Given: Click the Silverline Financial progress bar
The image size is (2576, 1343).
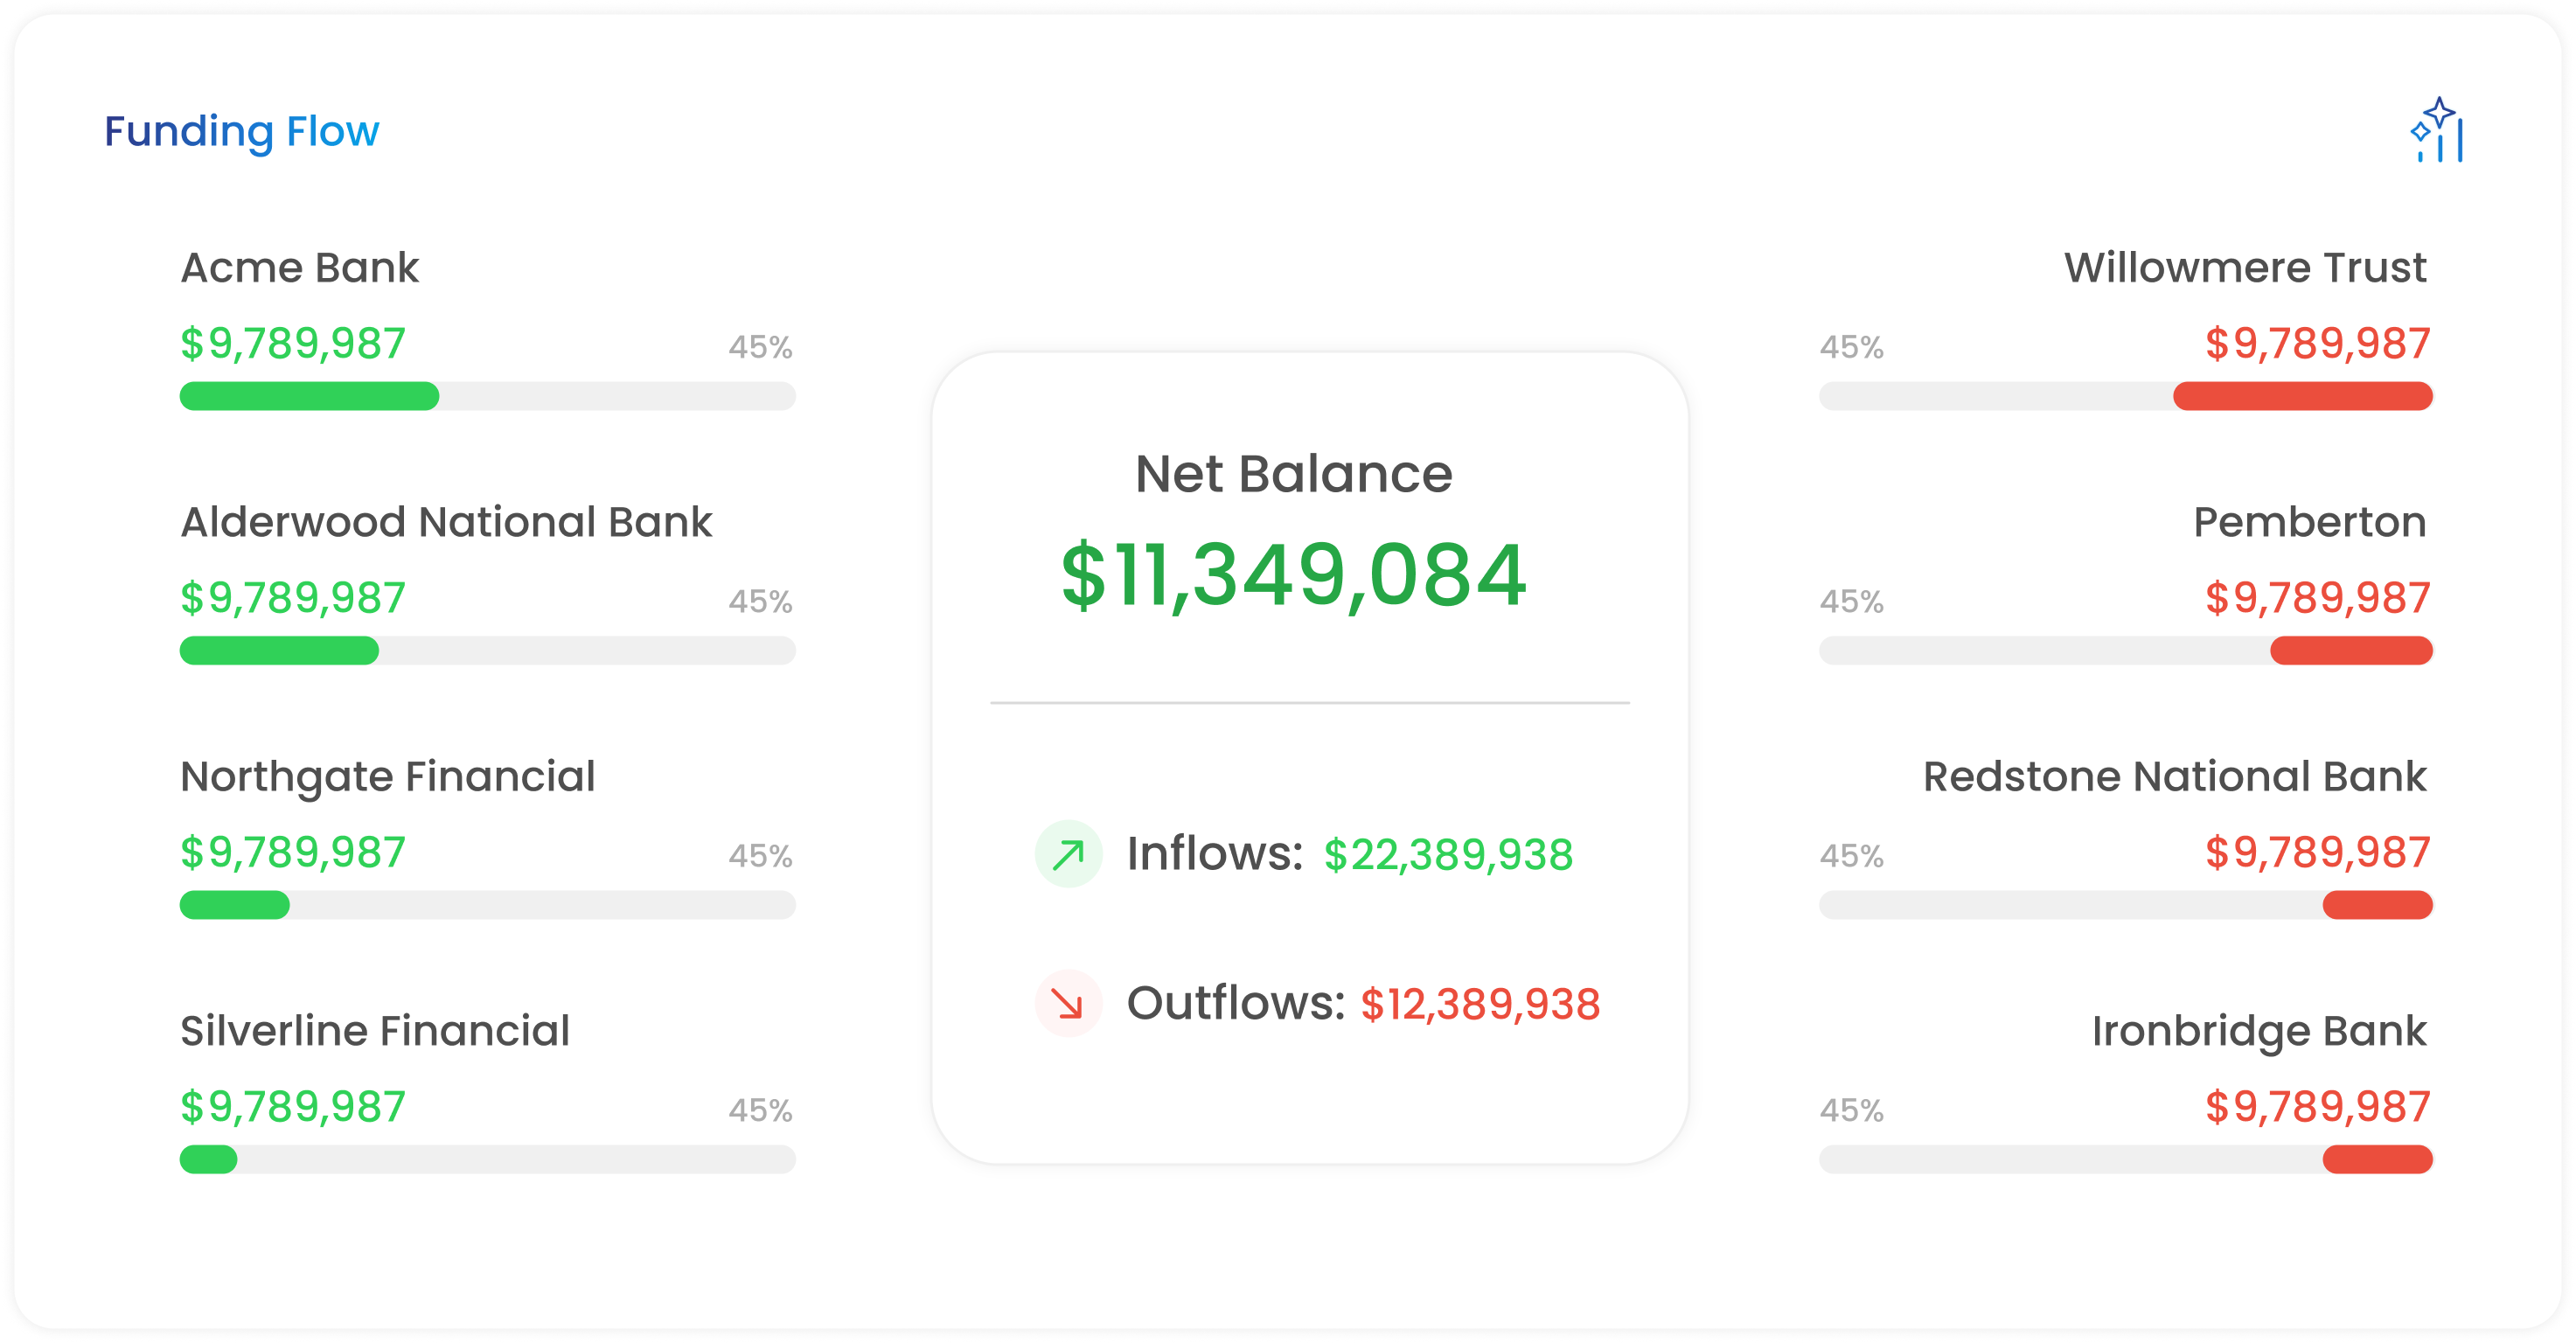Looking at the screenshot, I should [x=488, y=1160].
